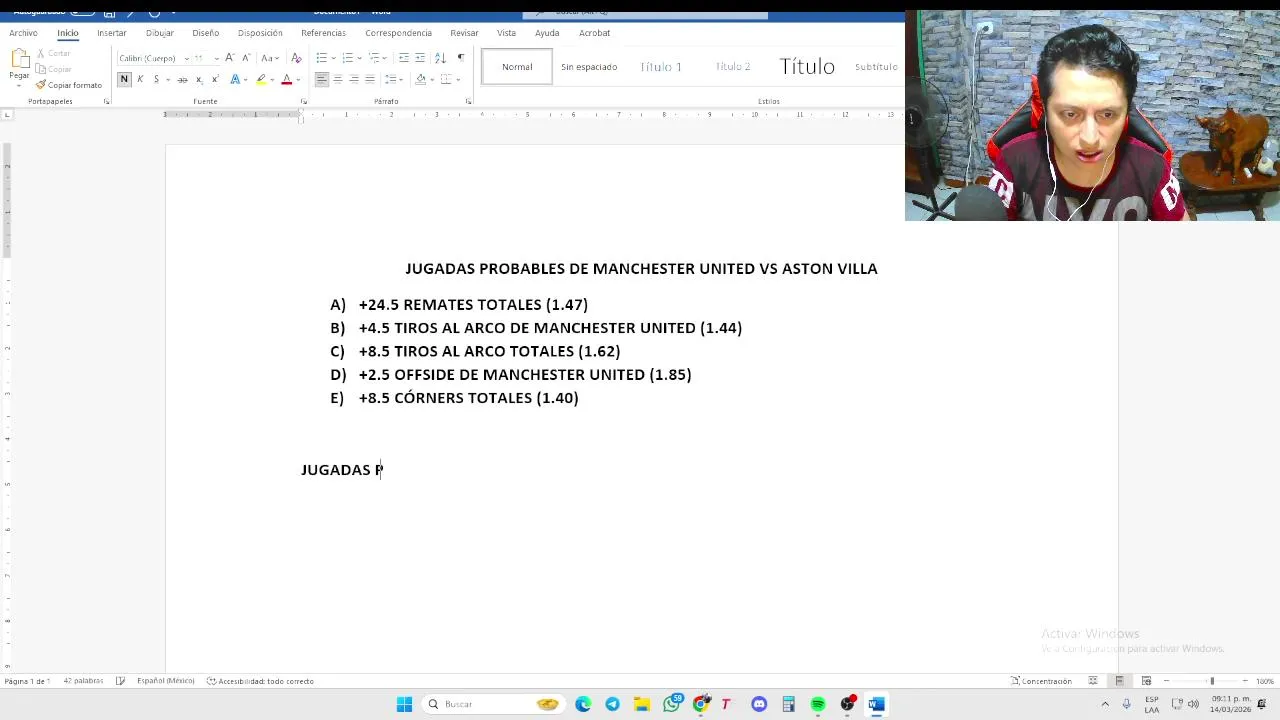Switch to the Insertar tab
Screen dimensions: 1280x720
(112, 33)
